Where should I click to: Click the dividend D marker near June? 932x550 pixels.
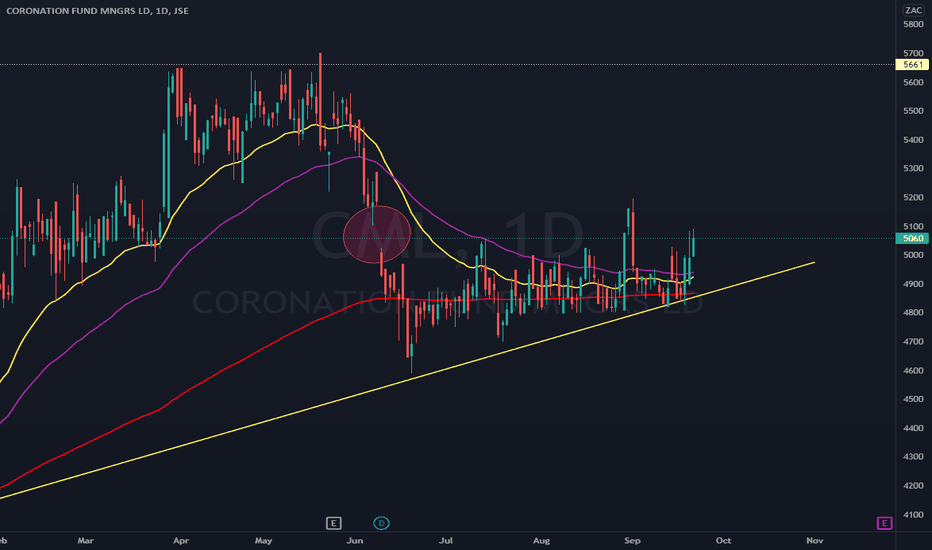[x=381, y=523]
